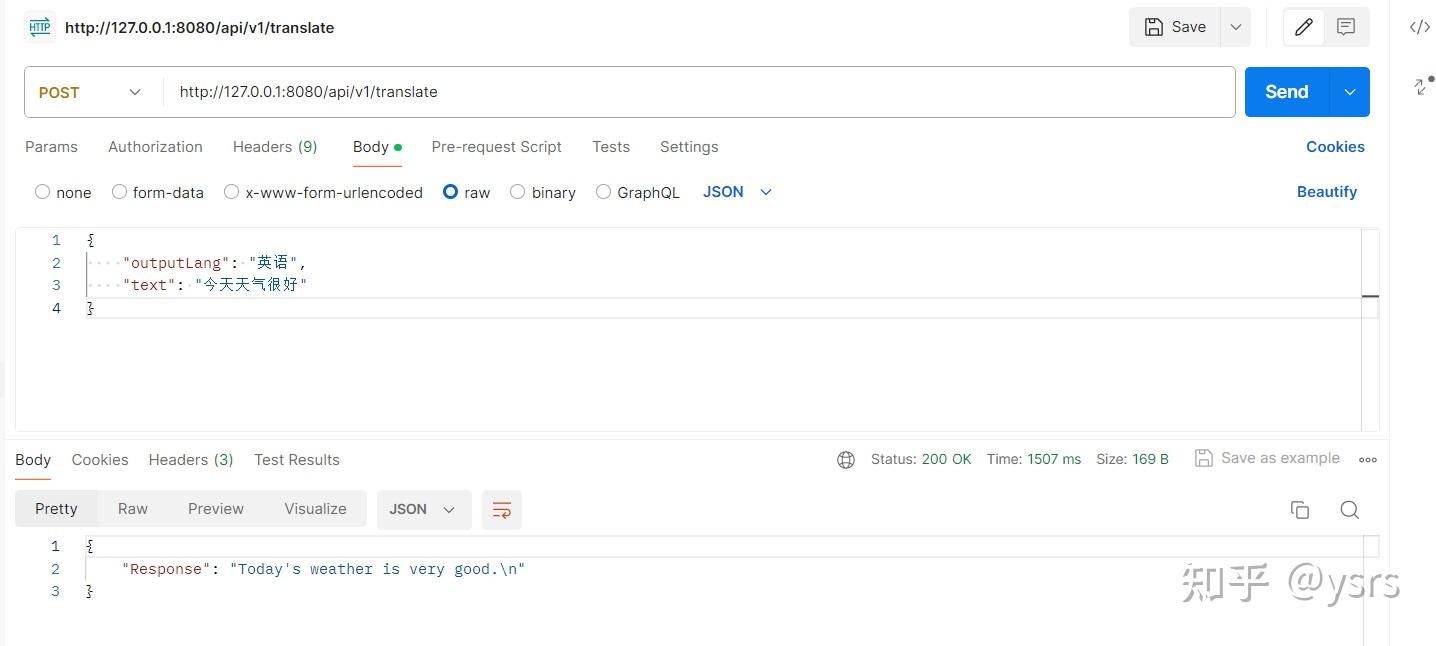Click the Beautify link
Image resolution: width=1436 pixels, height=646 pixels.
click(1326, 192)
